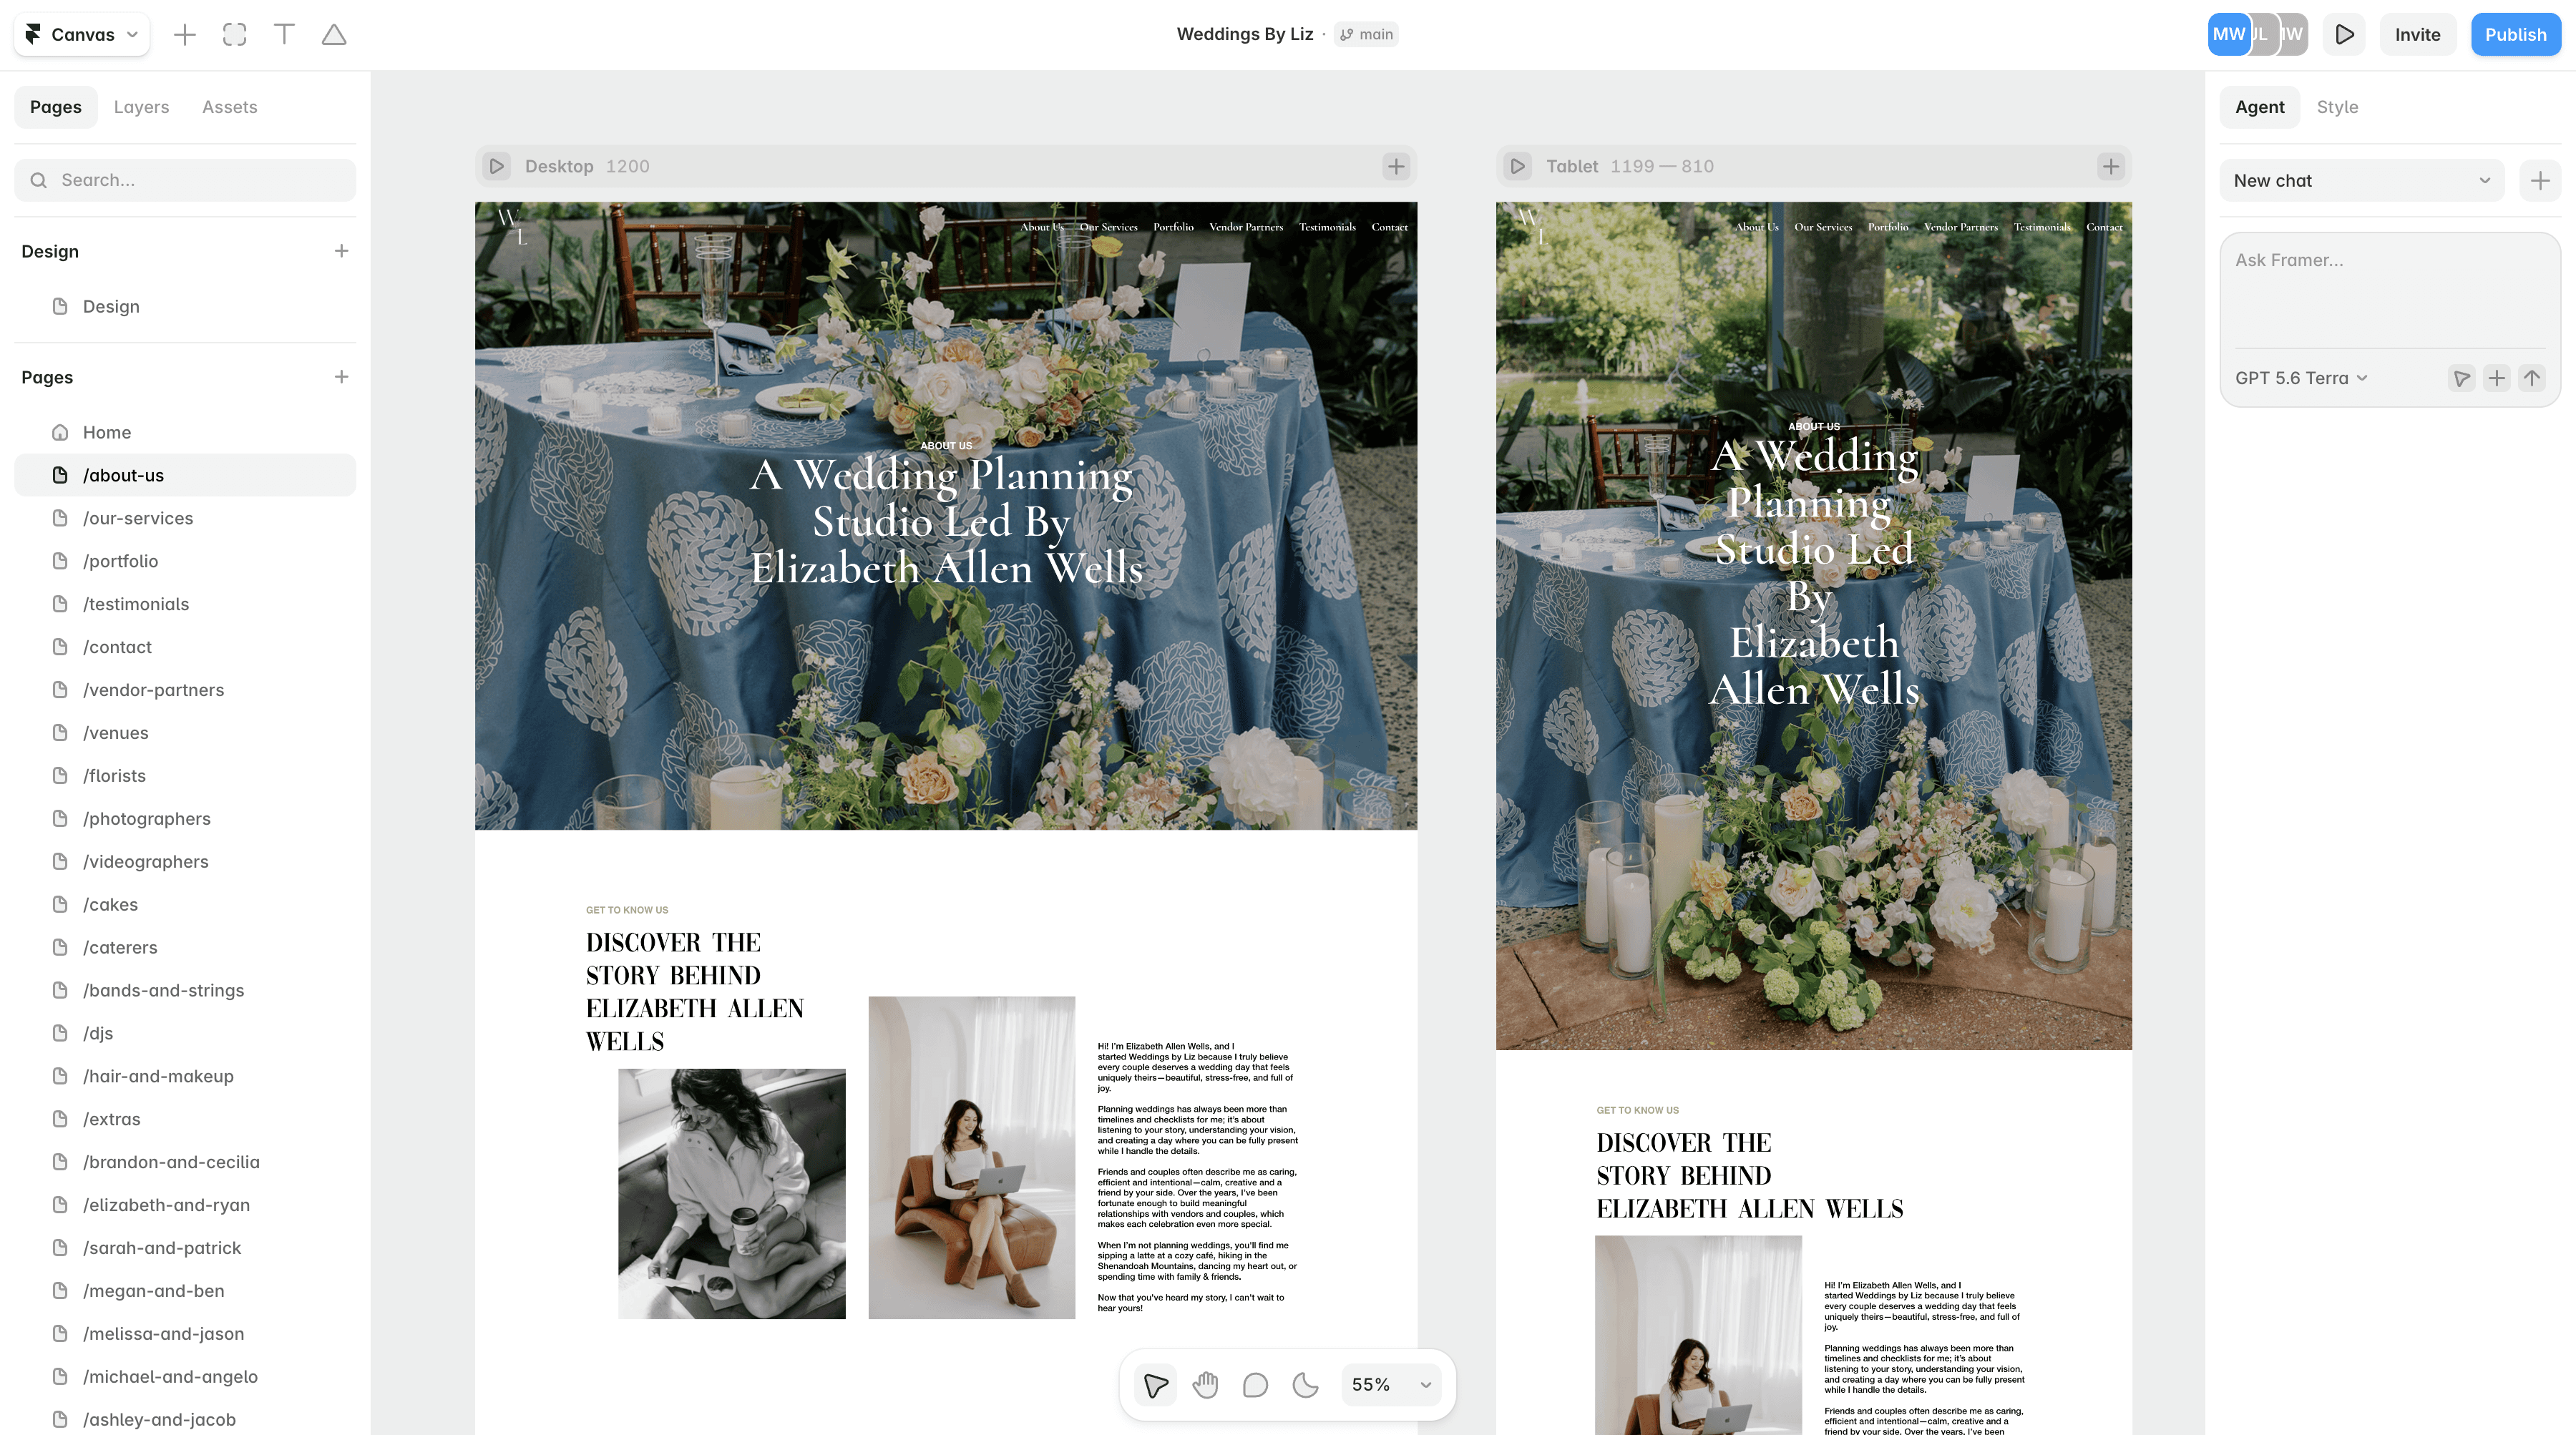Open the Design page item

point(185,306)
